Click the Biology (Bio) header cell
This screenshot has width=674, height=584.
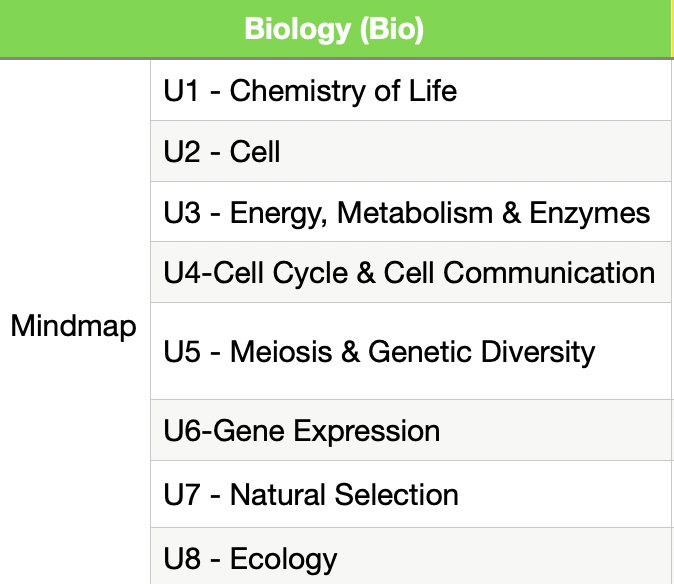(x=334, y=30)
